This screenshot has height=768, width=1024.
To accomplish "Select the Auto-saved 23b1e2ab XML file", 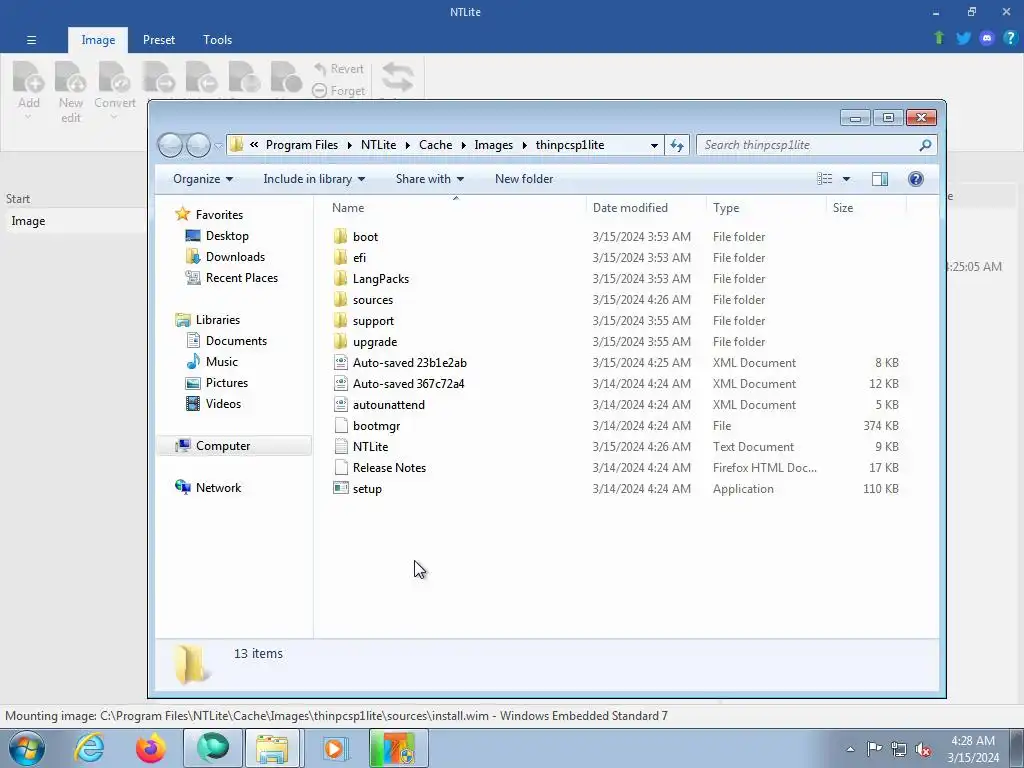I will point(400,362).
